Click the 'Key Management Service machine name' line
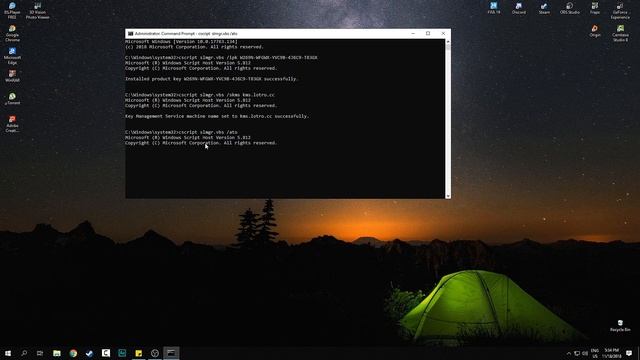Image resolution: width=640 pixels, height=360 pixels. coord(217,116)
